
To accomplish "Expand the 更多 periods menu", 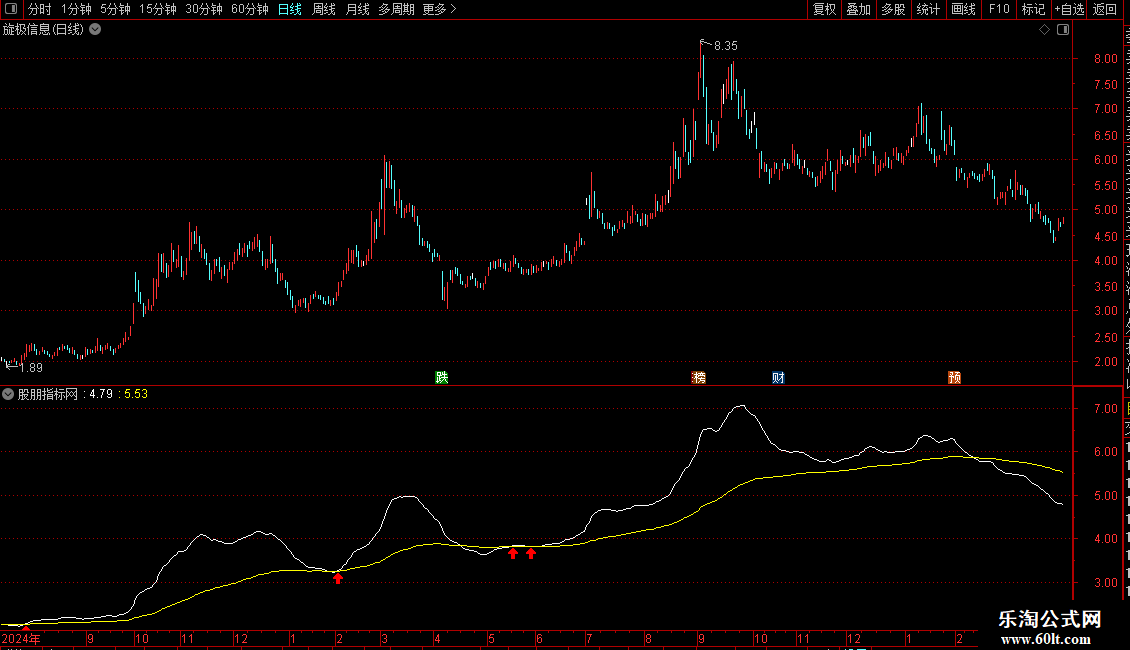I will pyautogui.click(x=439, y=9).
